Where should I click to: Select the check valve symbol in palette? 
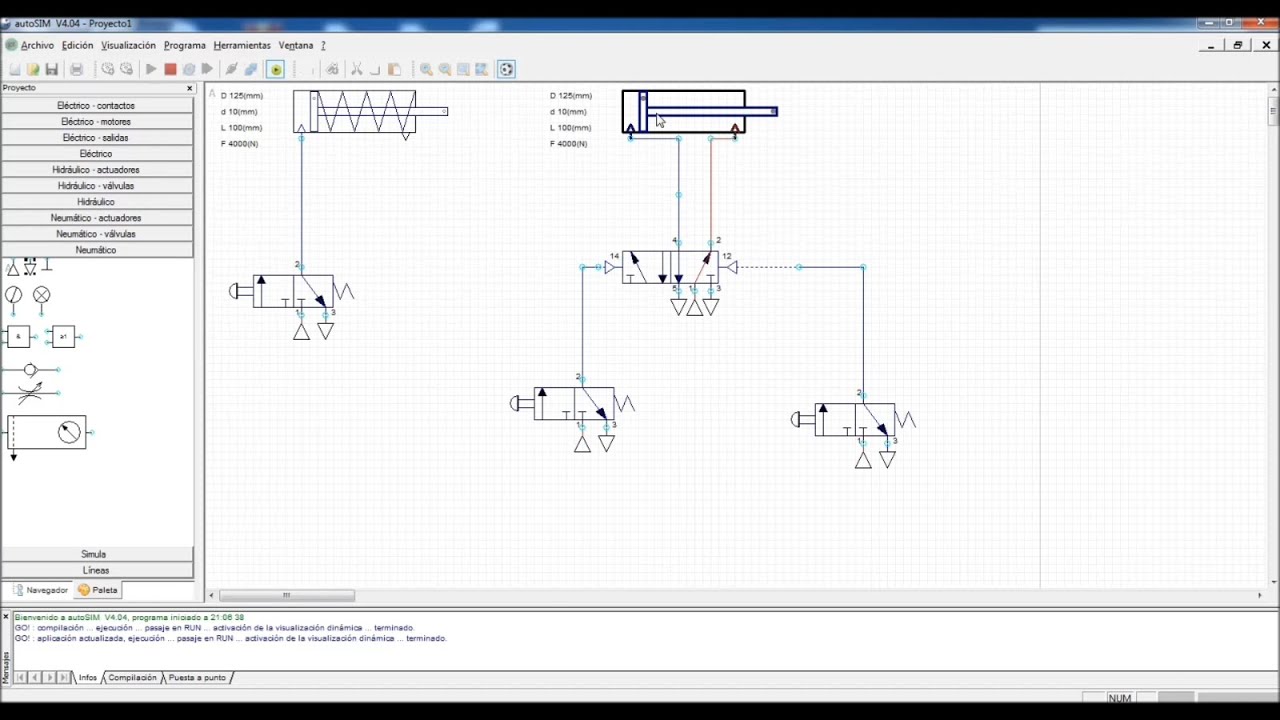point(31,370)
